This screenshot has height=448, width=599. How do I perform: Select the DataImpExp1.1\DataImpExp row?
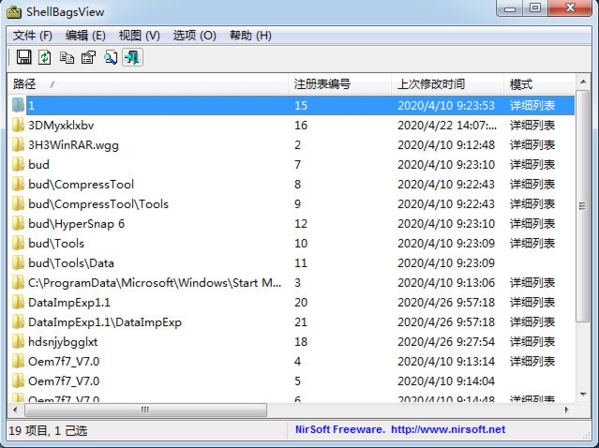coord(291,322)
